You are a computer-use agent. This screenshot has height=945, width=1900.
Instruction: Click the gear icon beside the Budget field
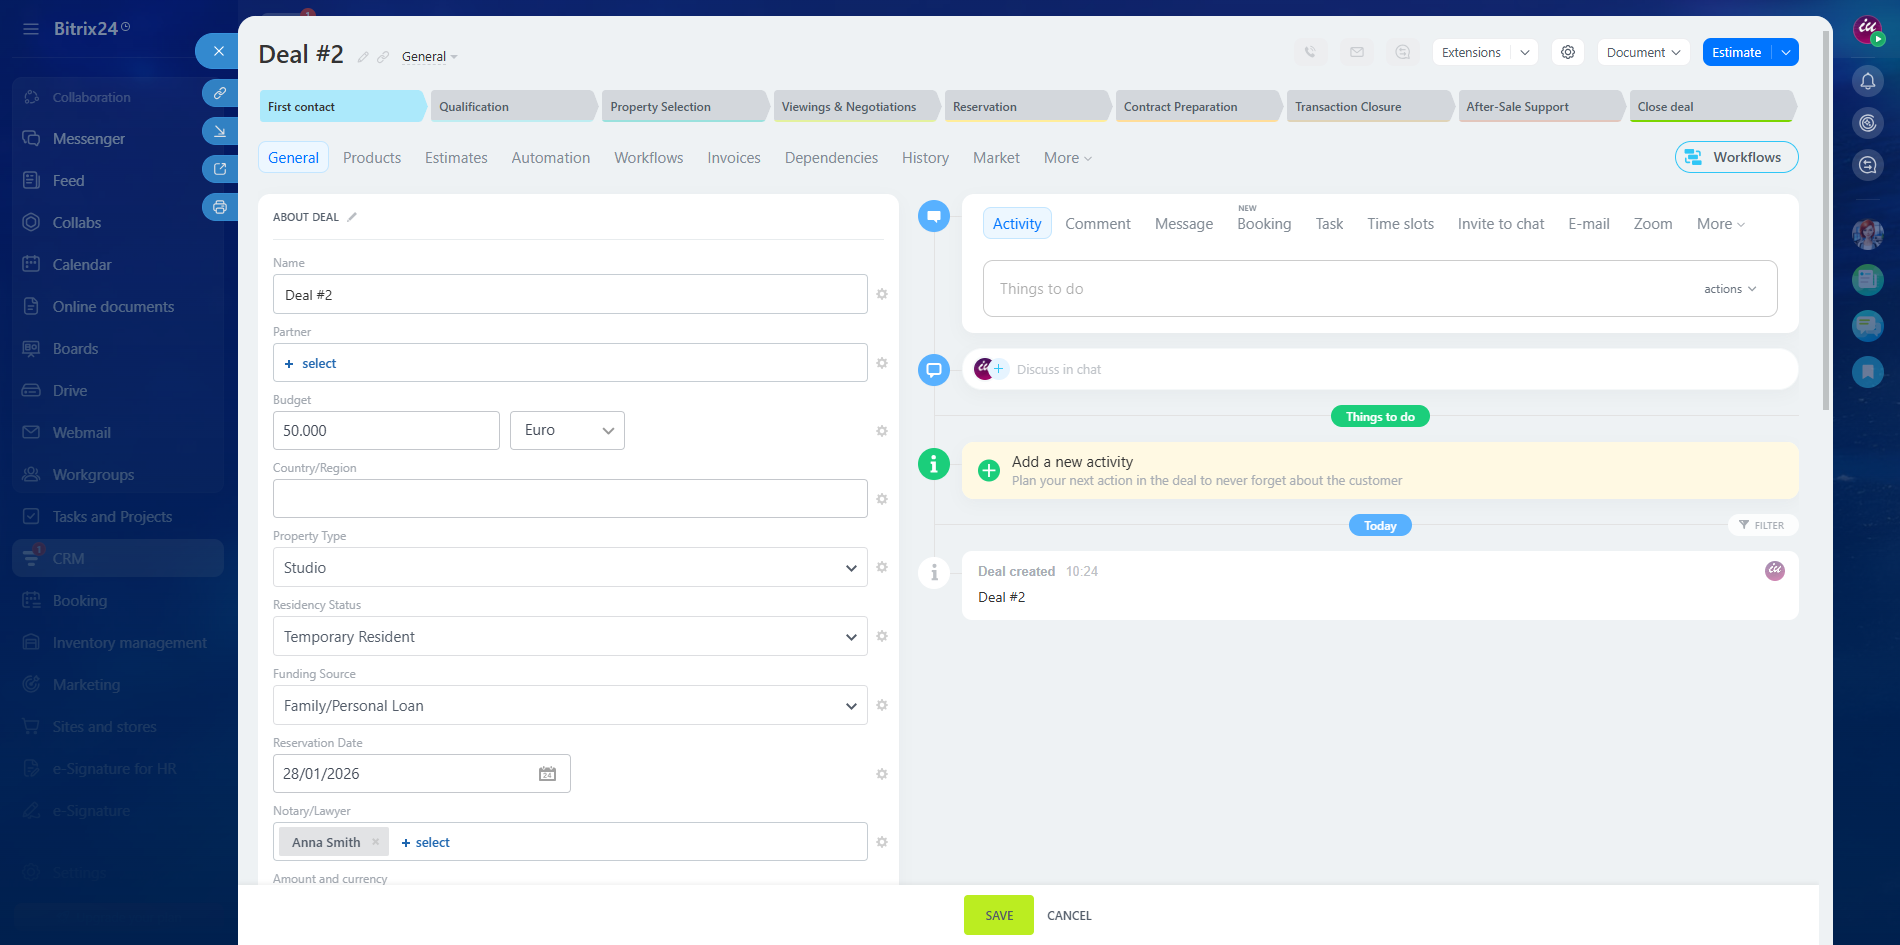tap(881, 431)
